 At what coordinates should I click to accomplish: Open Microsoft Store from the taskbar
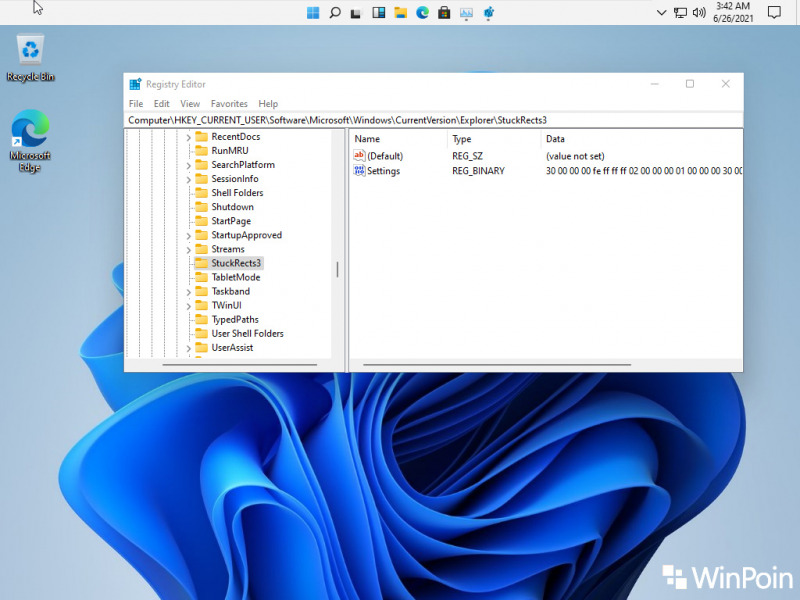click(x=444, y=13)
